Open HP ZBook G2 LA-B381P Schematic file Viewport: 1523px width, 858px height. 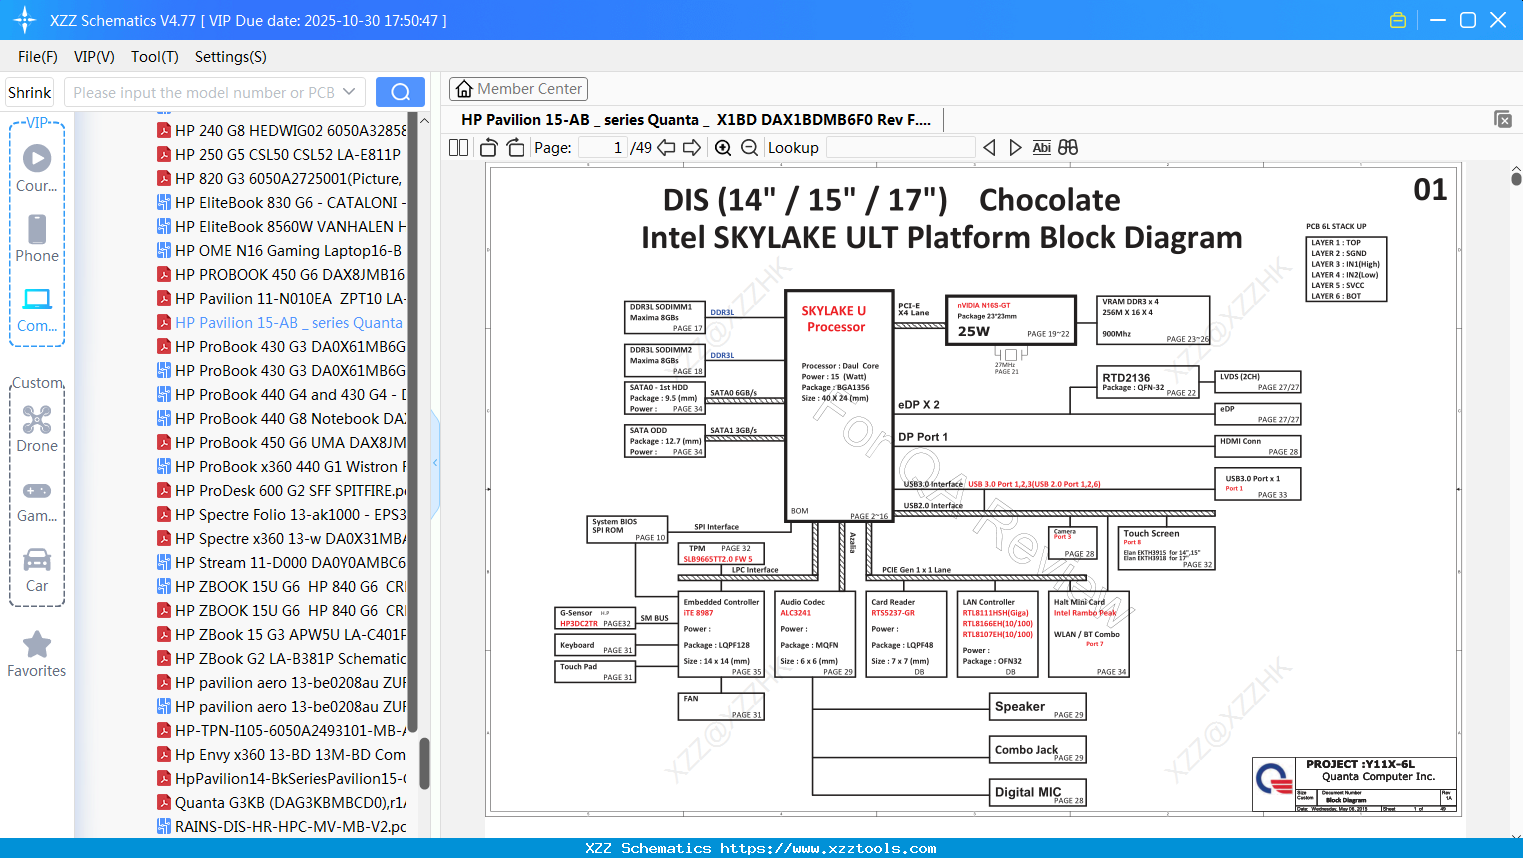point(281,658)
